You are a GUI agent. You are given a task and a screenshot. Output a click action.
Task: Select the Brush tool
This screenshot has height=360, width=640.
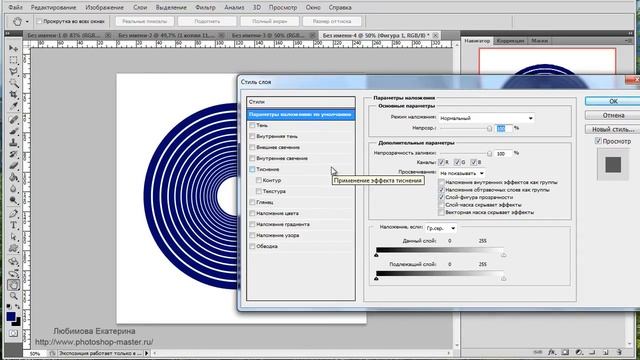pyautogui.click(x=13, y=131)
